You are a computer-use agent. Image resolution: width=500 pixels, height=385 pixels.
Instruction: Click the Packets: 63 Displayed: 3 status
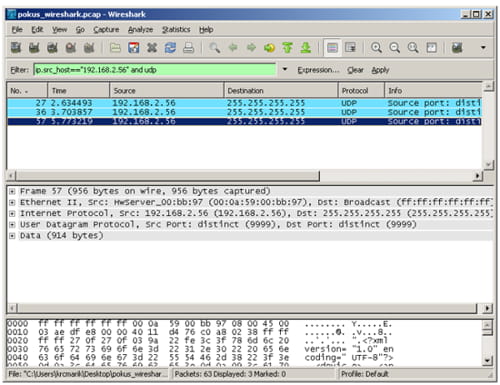click(230, 374)
